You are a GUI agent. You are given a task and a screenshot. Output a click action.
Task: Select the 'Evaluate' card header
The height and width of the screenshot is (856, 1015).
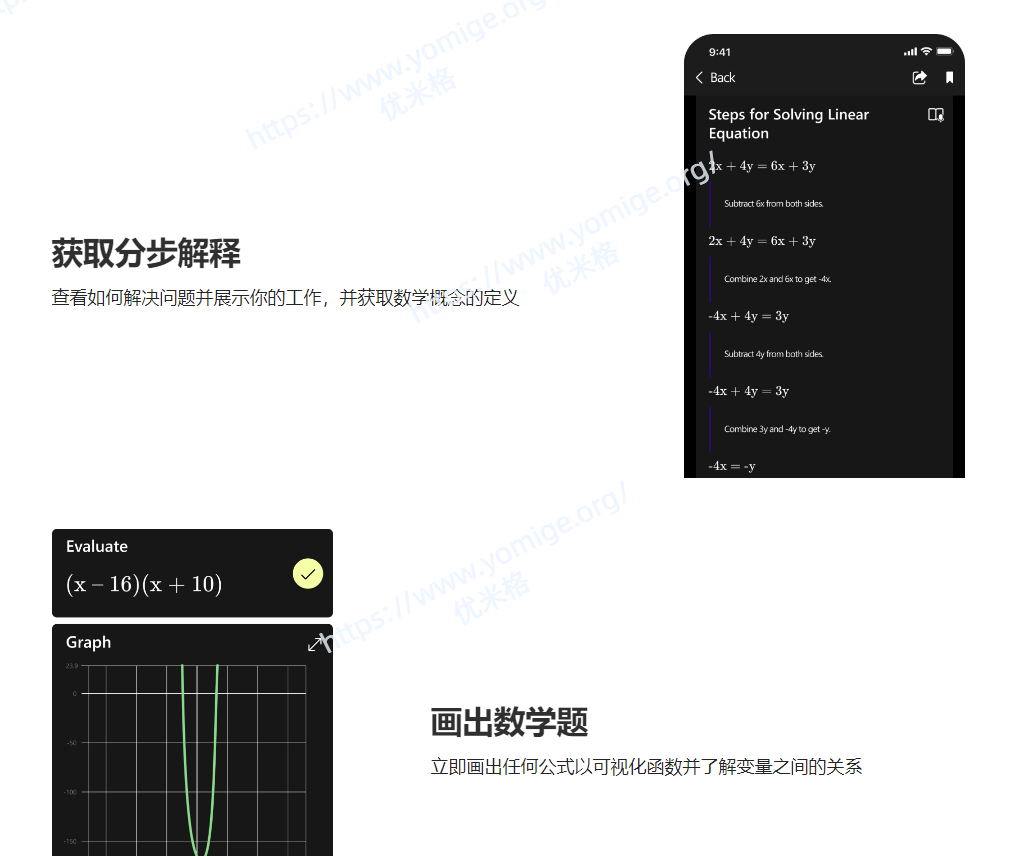(97, 546)
